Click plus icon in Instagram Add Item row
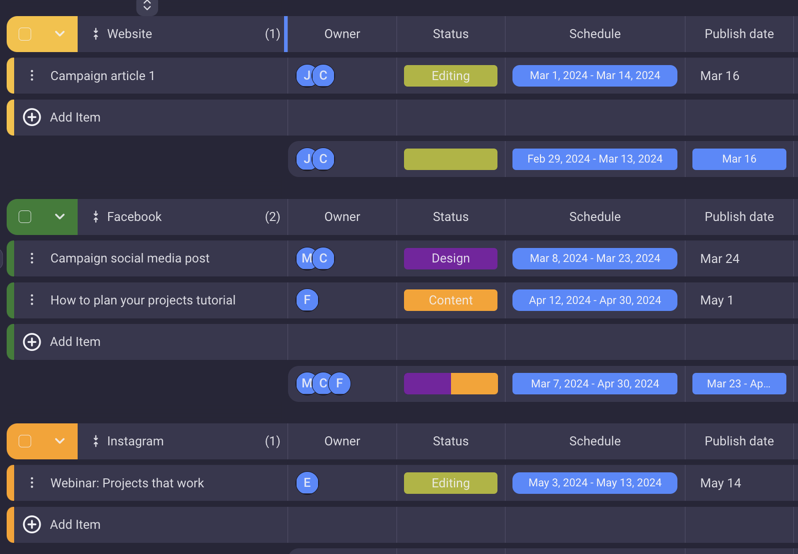798x554 pixels. point(32,524)
